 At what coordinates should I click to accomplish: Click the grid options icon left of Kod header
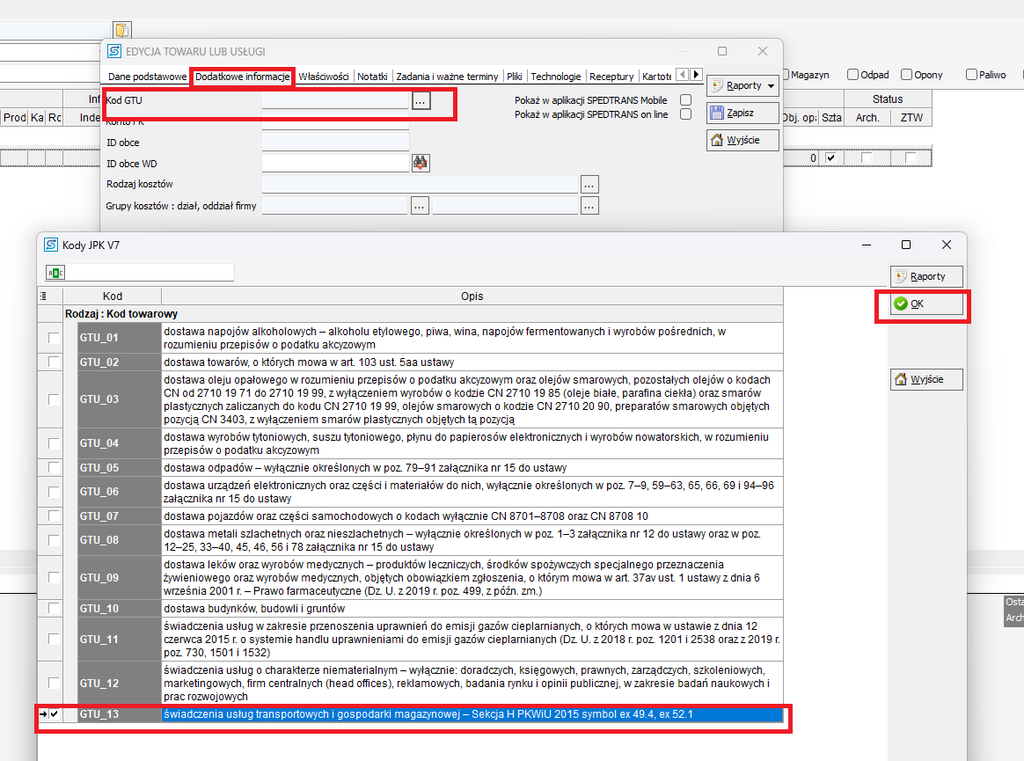43,296
